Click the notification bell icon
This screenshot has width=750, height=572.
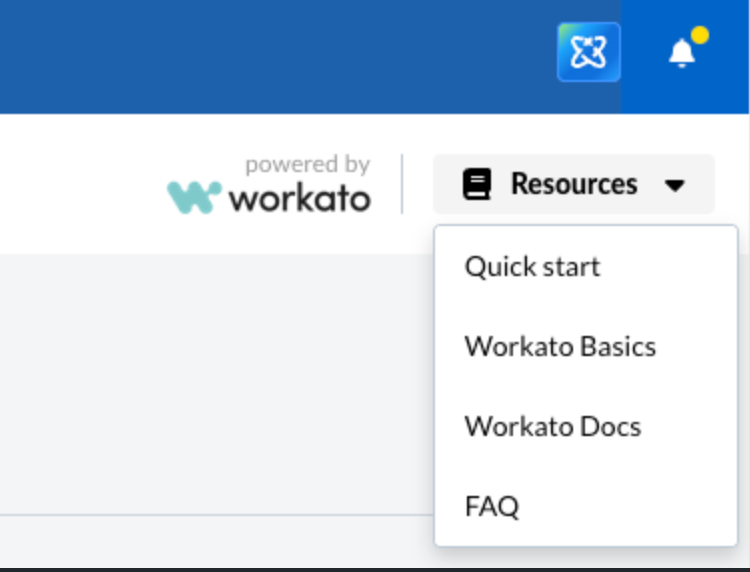pos(681,53)
